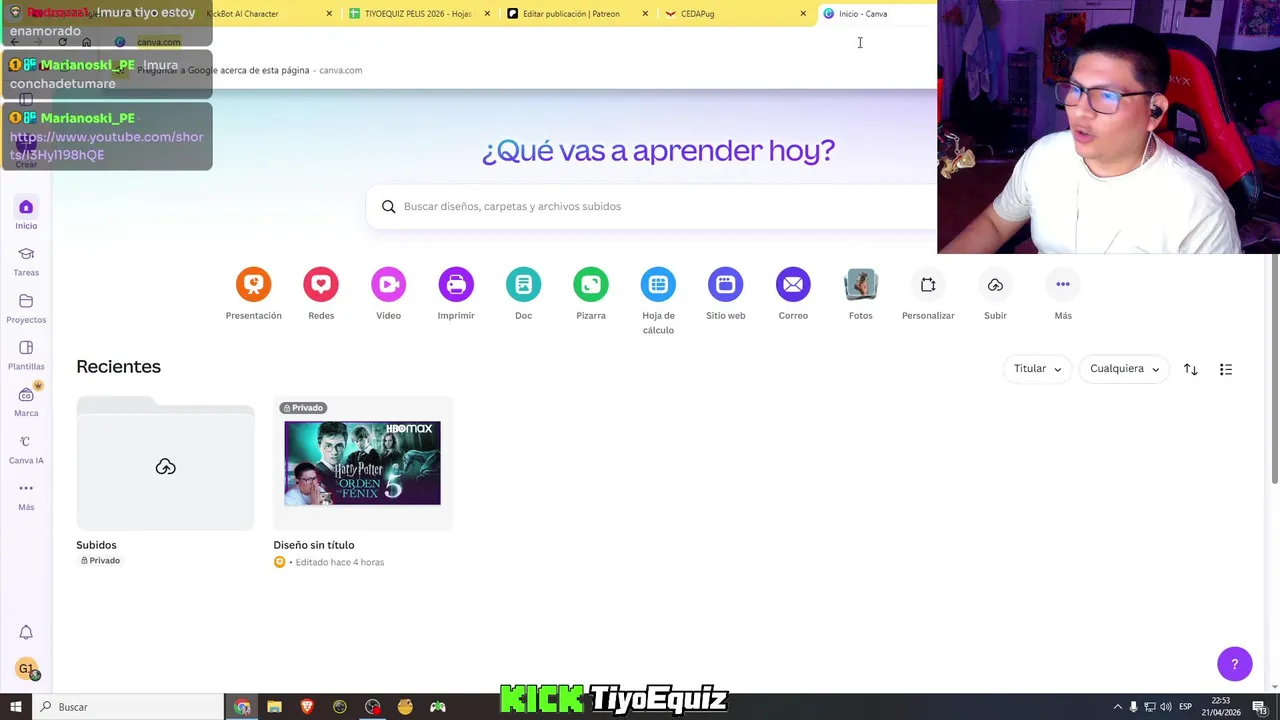Open Canva IA in the sidebar
Image resolution: width=1280 pixels, height=720 pixels.
point(26,449)
